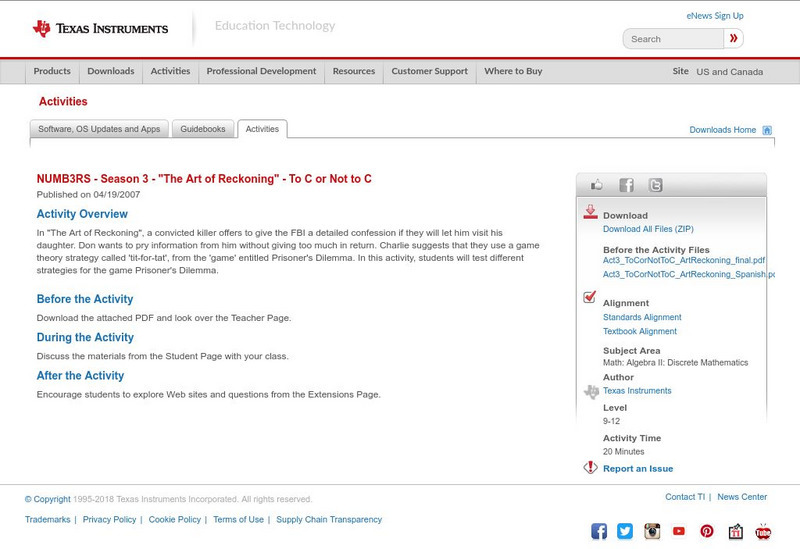Click the eNews Sign Up link
The image size is (800, 549).
[x=715, y=16]
